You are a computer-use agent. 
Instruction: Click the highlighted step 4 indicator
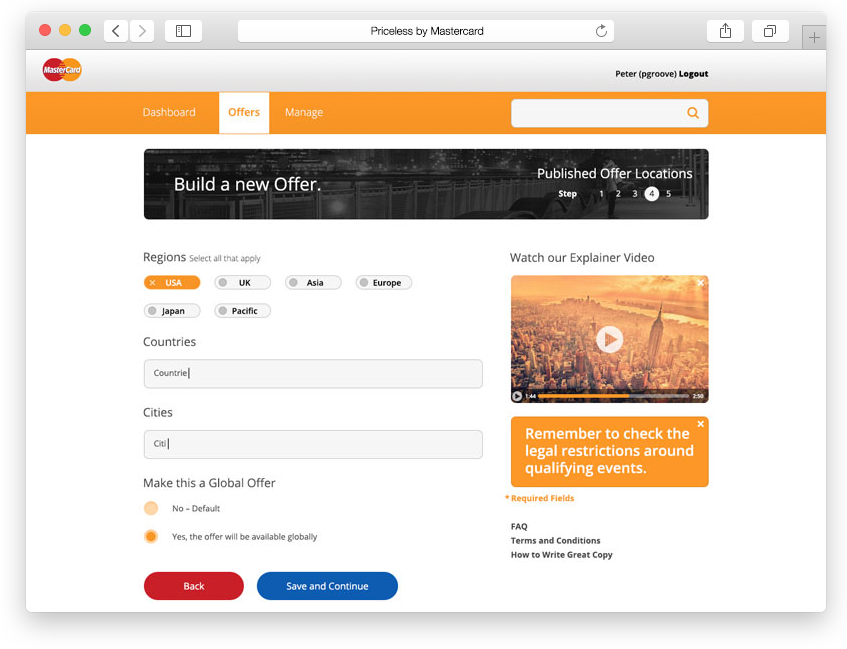pyautogui.click(x=651, y=193)
